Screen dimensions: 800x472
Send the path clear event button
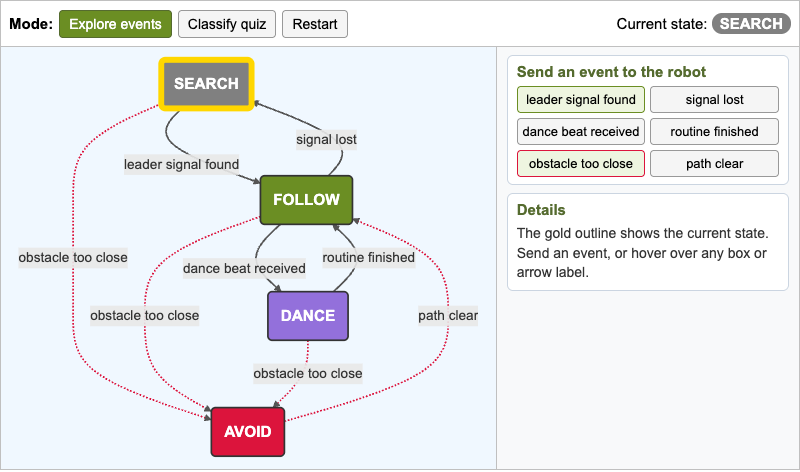(x=714, y=164)
